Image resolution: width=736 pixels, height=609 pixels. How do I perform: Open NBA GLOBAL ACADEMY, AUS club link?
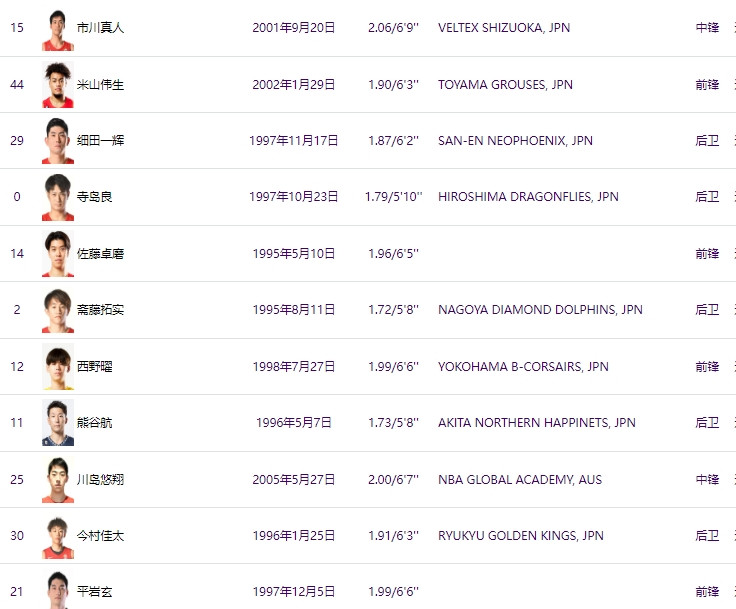520,479
